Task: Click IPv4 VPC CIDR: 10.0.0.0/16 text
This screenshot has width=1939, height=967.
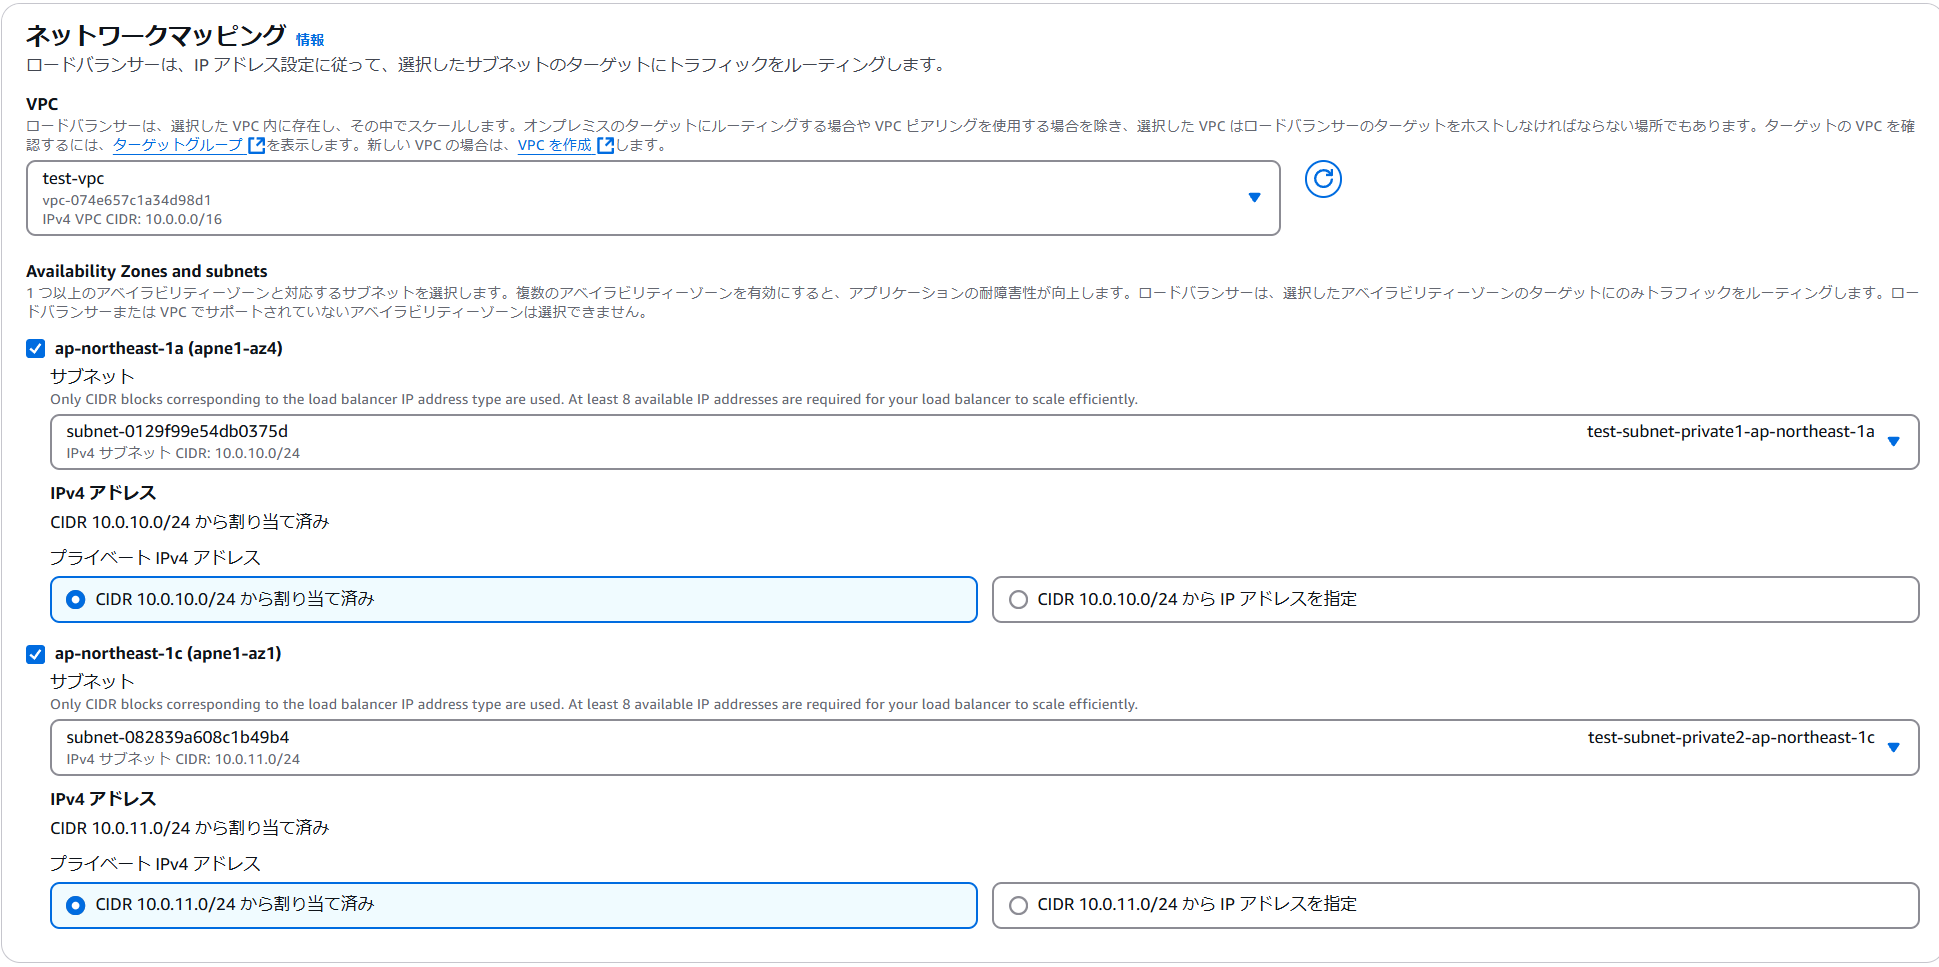Action: click(132, 219)
